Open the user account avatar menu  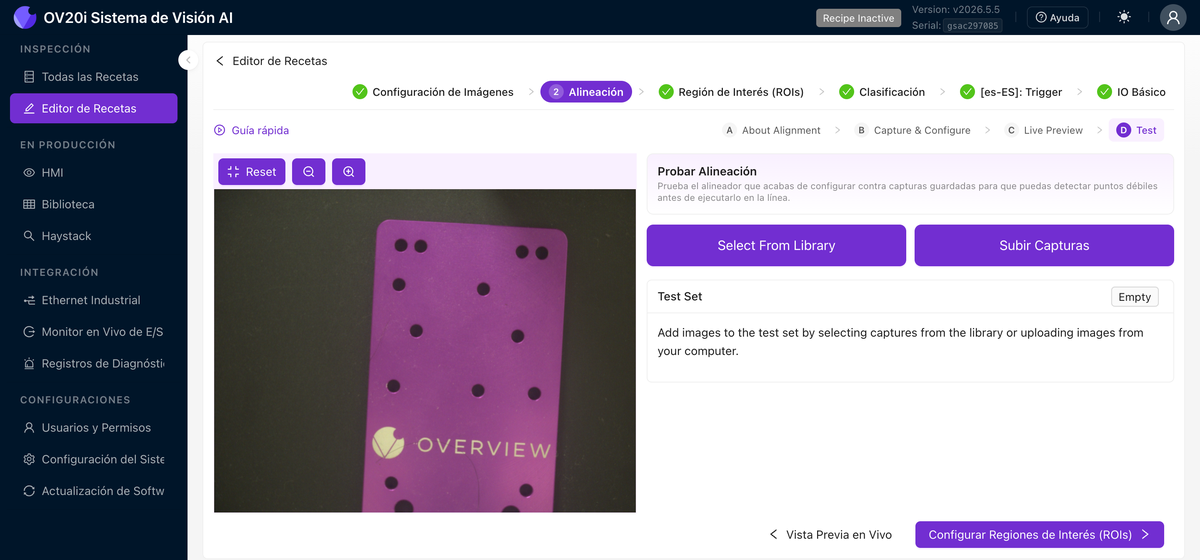[1173, 17]
